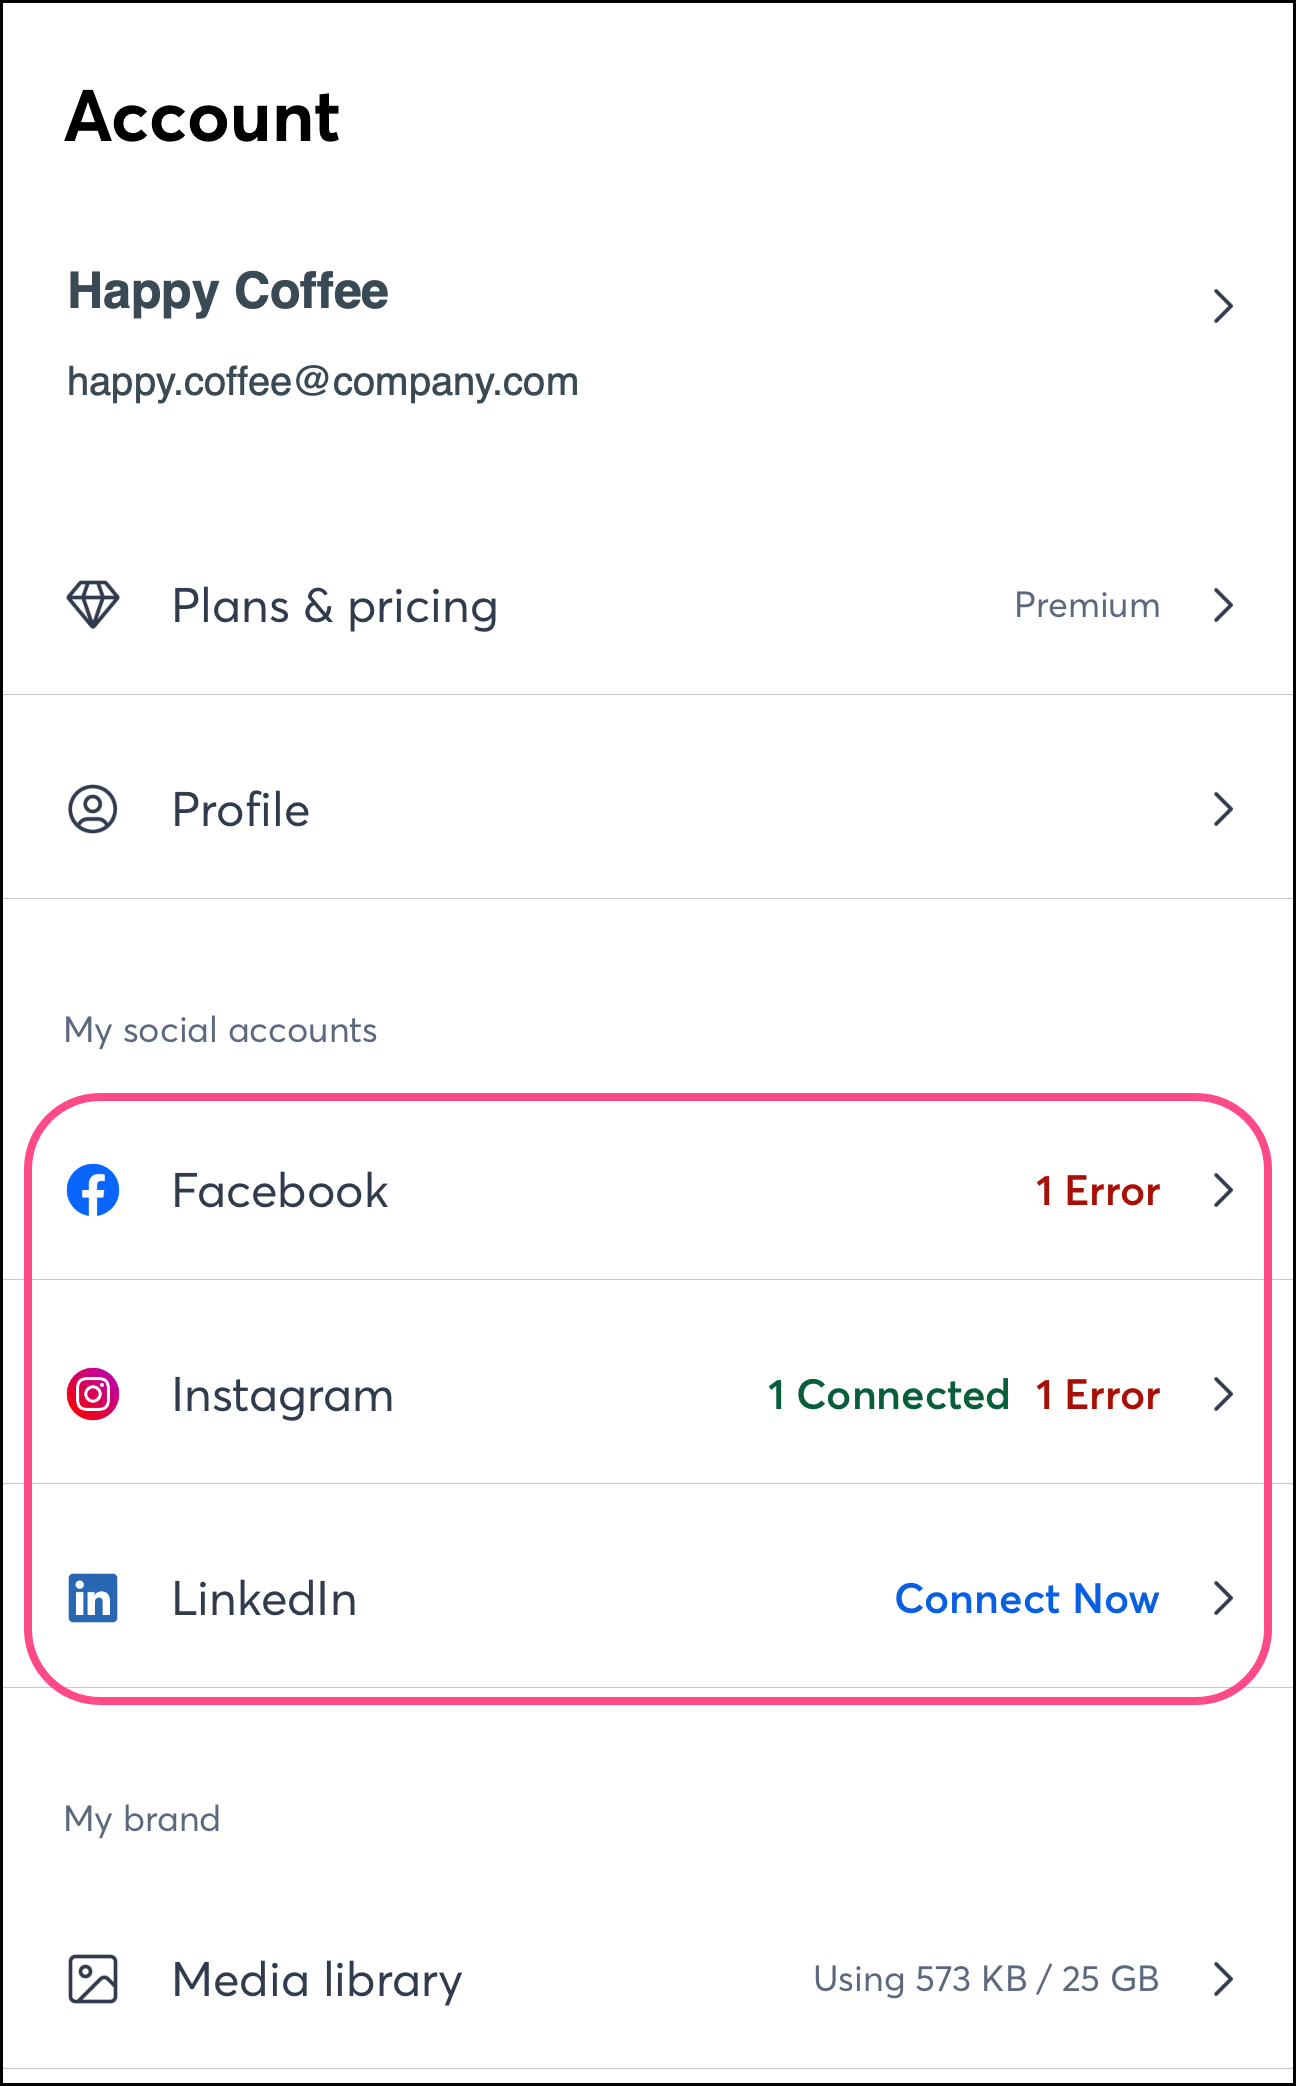Tap the Premium plan label
The height and width of the screenshot is (2086, 1296).
click(x=1087, y=605)
